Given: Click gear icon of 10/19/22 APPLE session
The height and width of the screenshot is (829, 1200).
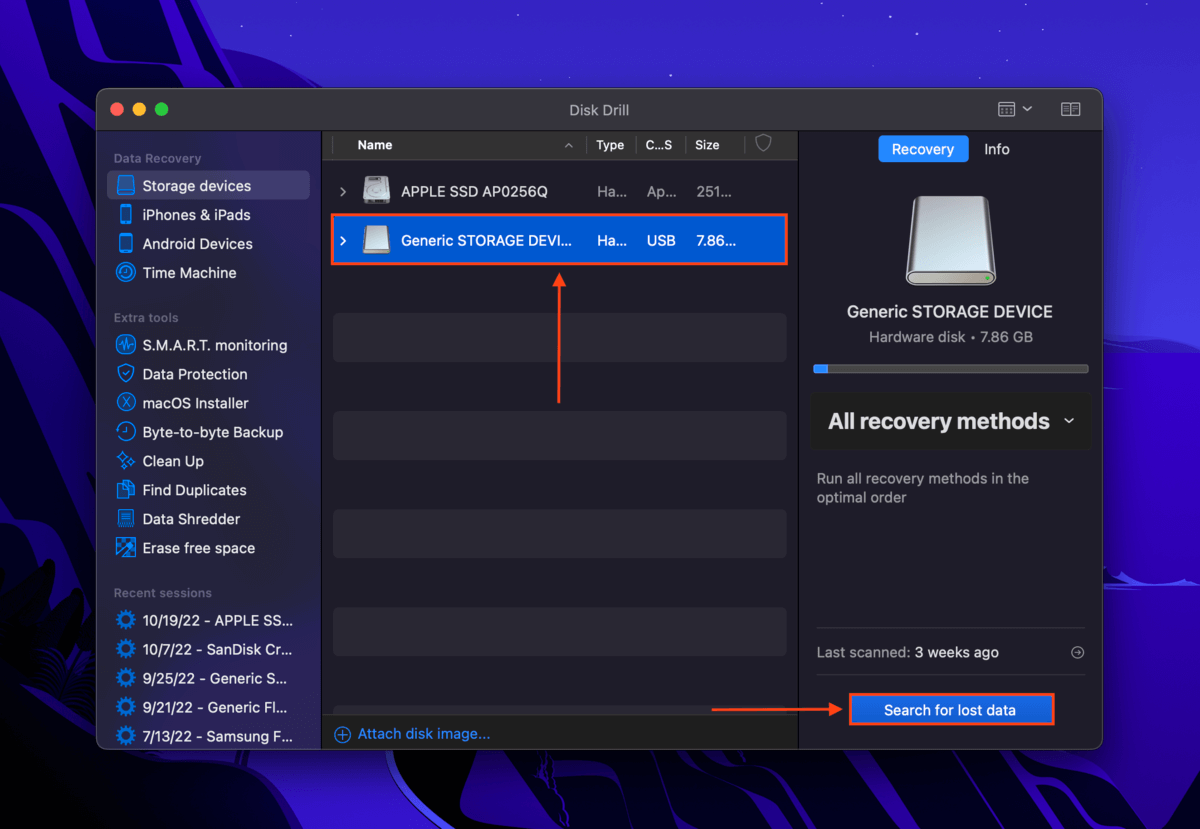Looking at the screenshot, I should [126, 620].
